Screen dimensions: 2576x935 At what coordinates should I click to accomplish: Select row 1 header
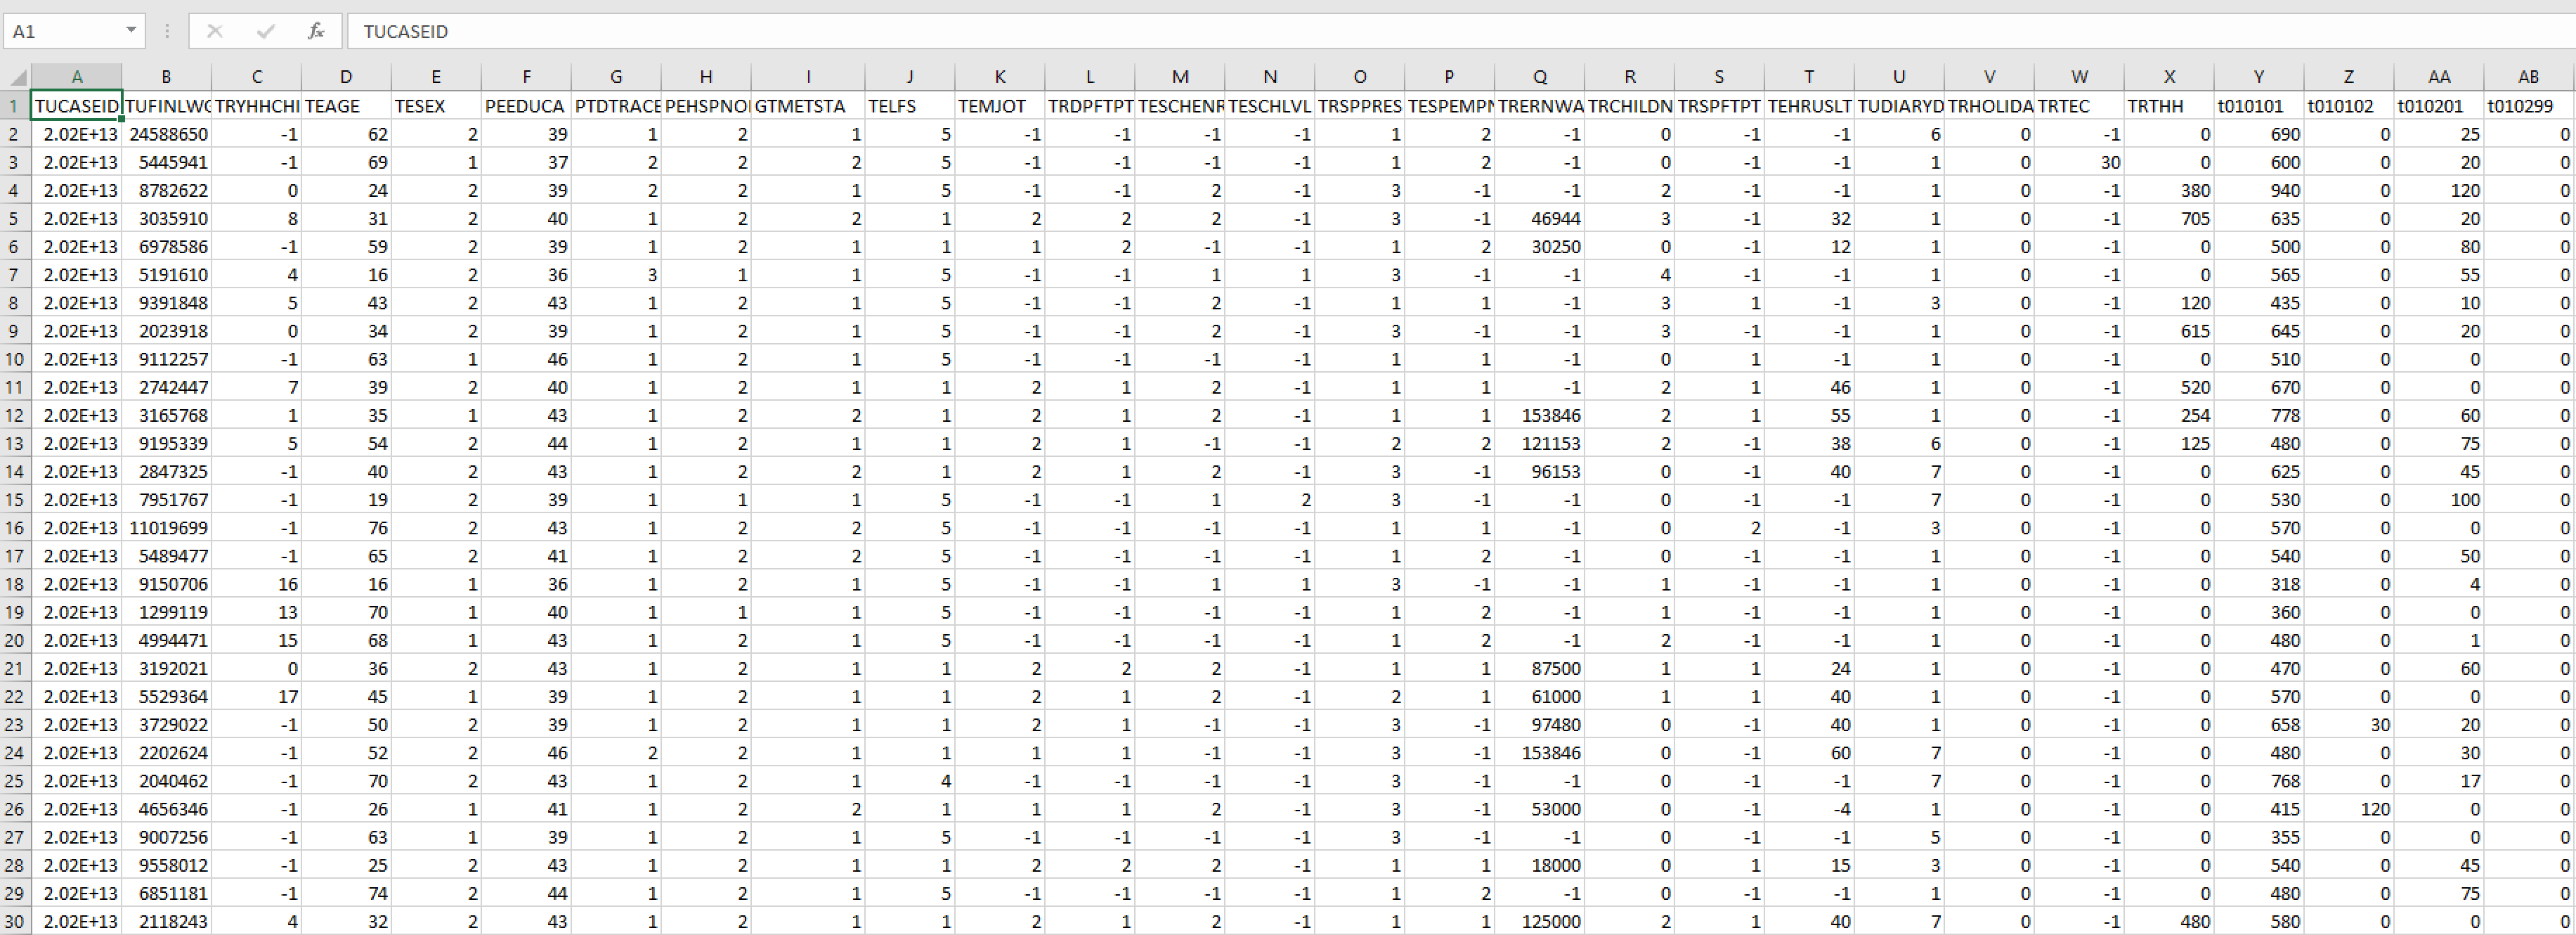click(15, 106)
